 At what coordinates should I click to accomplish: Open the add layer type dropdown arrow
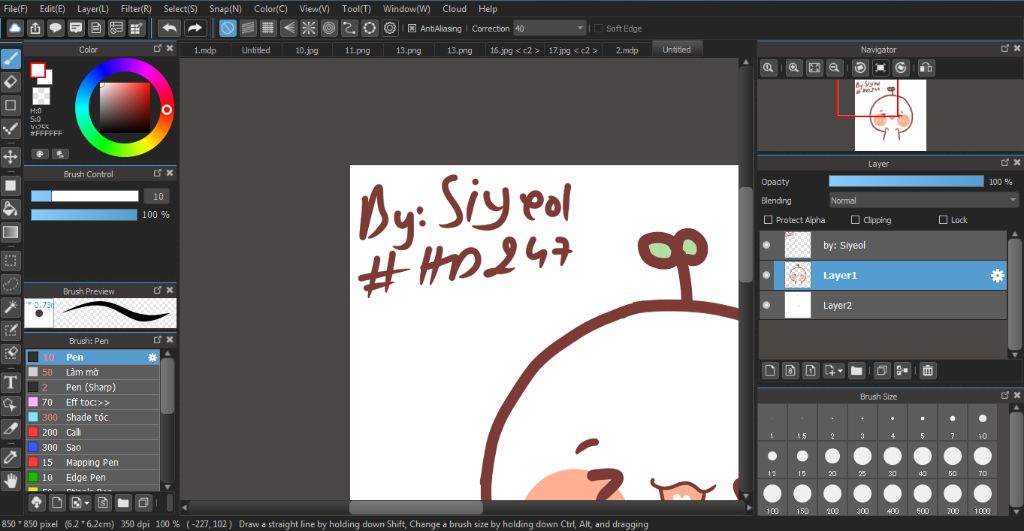coord(840,370)
